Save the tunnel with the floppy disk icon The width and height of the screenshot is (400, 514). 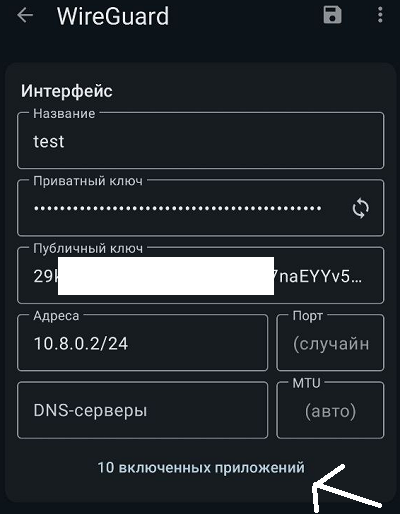click(x=332, y=15)
